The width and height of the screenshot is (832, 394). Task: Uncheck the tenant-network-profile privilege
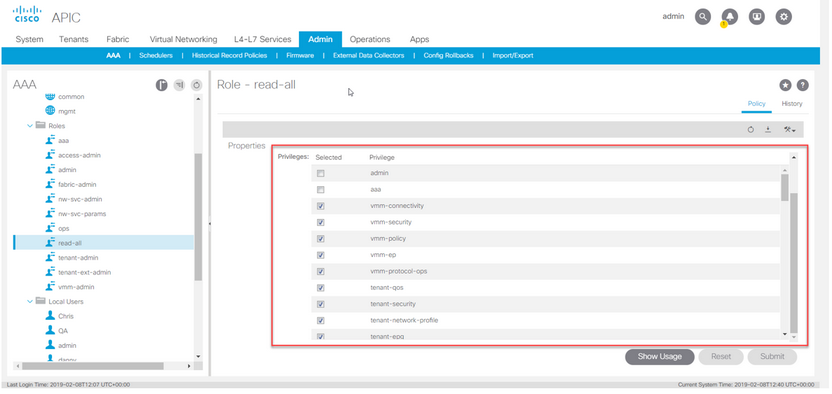(x=320, y=321)
